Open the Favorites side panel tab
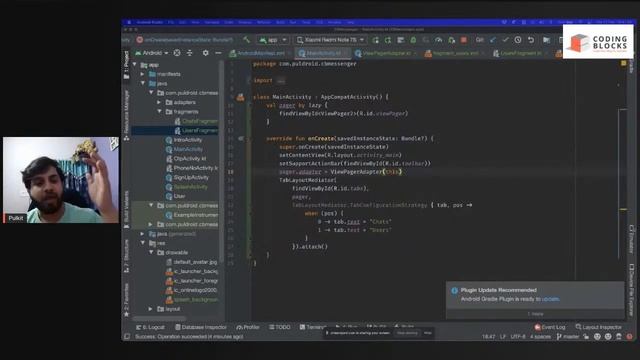 [x=127, y=300]
